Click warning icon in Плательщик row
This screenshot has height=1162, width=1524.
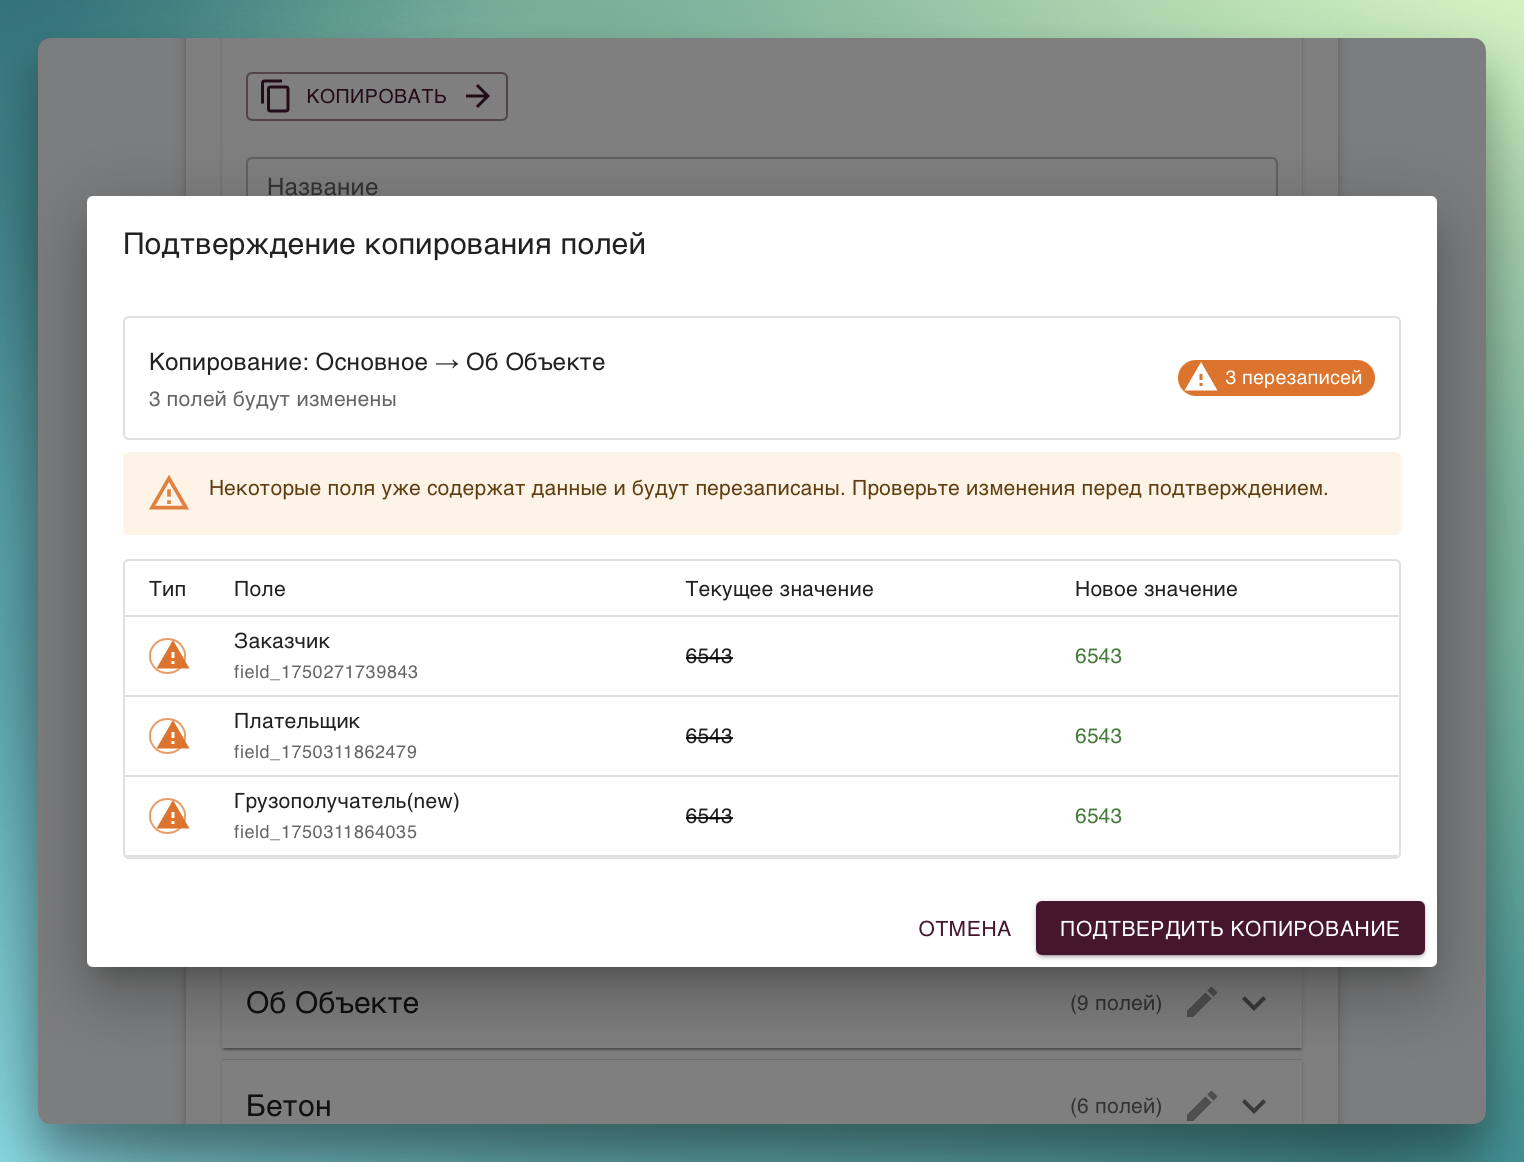169,737
